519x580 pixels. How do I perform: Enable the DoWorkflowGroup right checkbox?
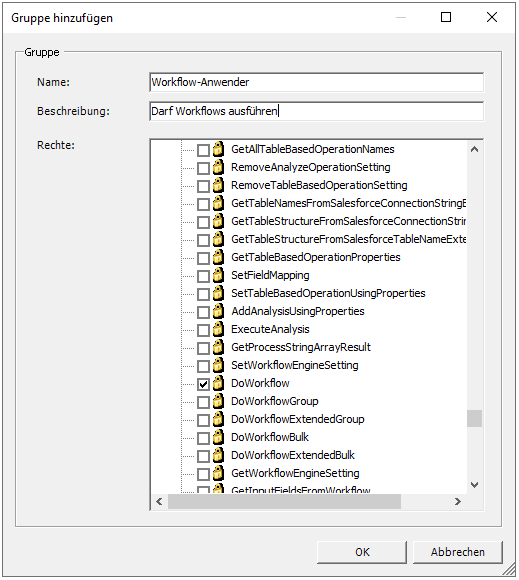click(203, 402)
